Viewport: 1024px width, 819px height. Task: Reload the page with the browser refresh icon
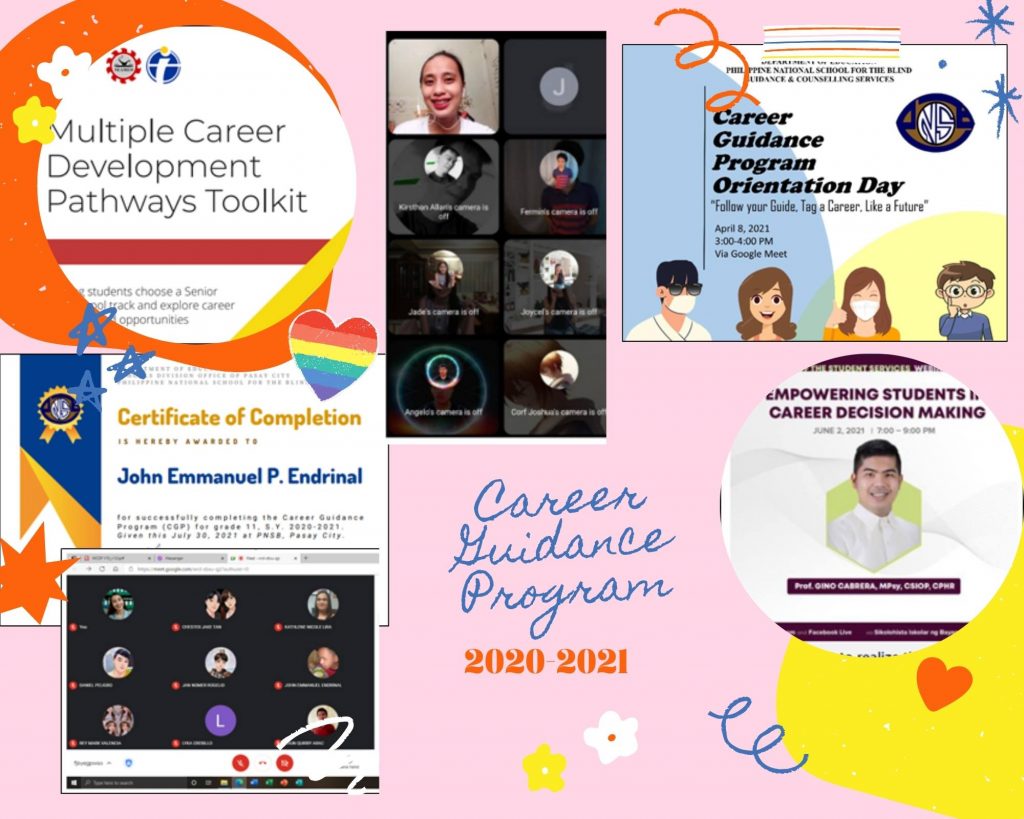pyautogui.click(x=102, y=569)
